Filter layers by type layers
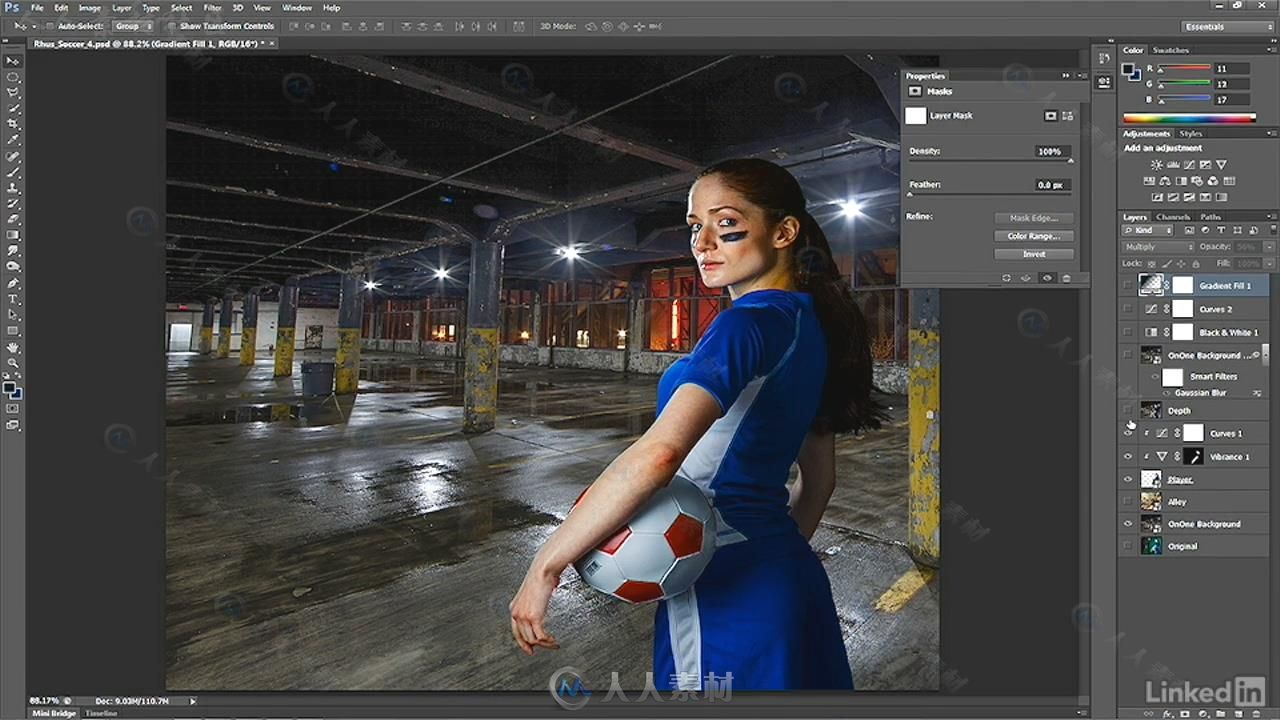Image resolution: width=1280 pixels, height=720 pixels. pos(1221,230)
